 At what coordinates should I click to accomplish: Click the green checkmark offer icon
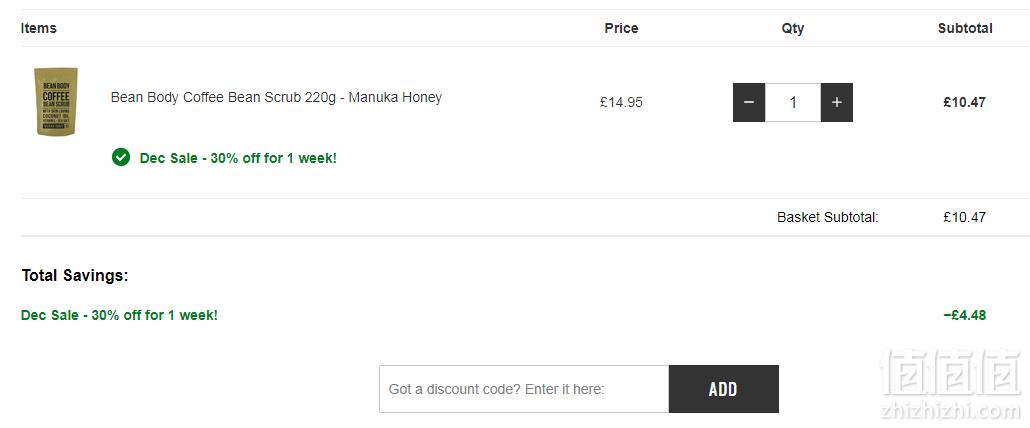point(121,158)
